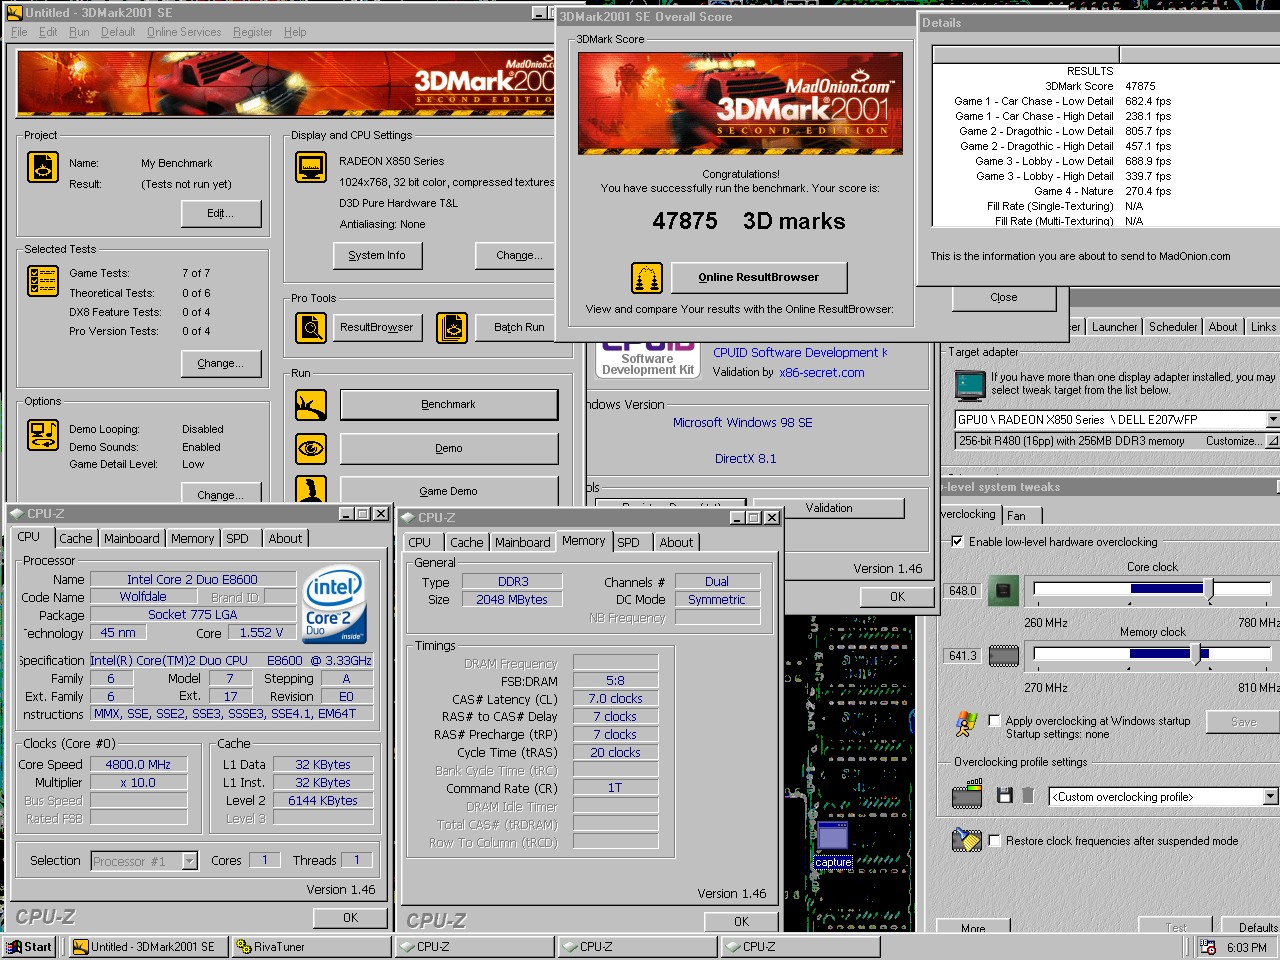Click the system tray icon next to the clock
1280x960 pixels.
pyautogui.click(x=1208, y=947)
